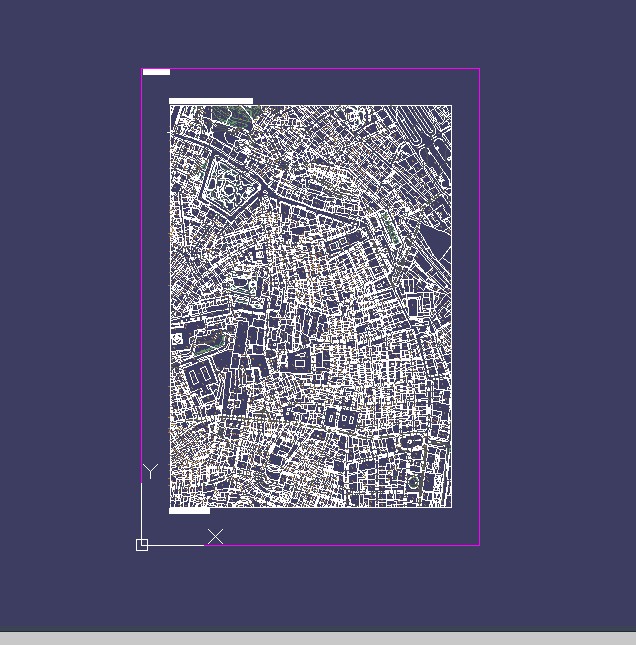Click the small round symbol at map's left edge
Image resolution: width=636 pixels, height=645 pixels.
tap(178, 340)
